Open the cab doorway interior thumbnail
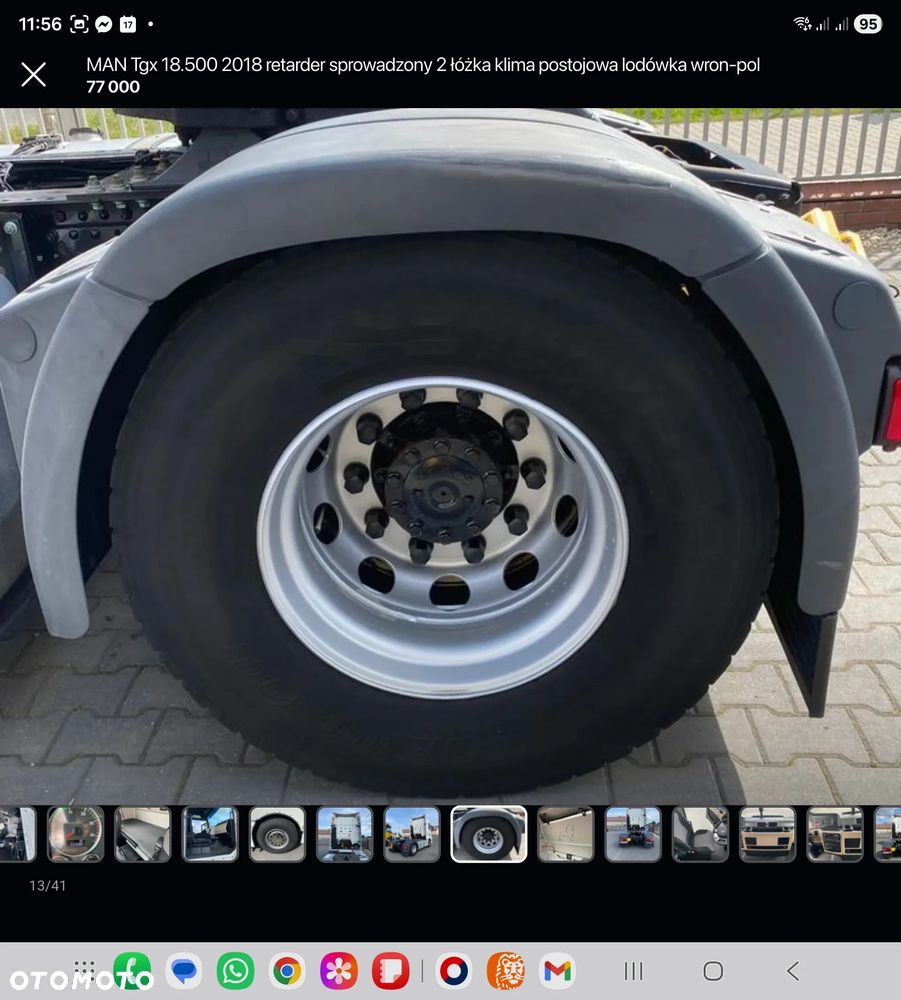901x1000 pixels. [210, 834]
